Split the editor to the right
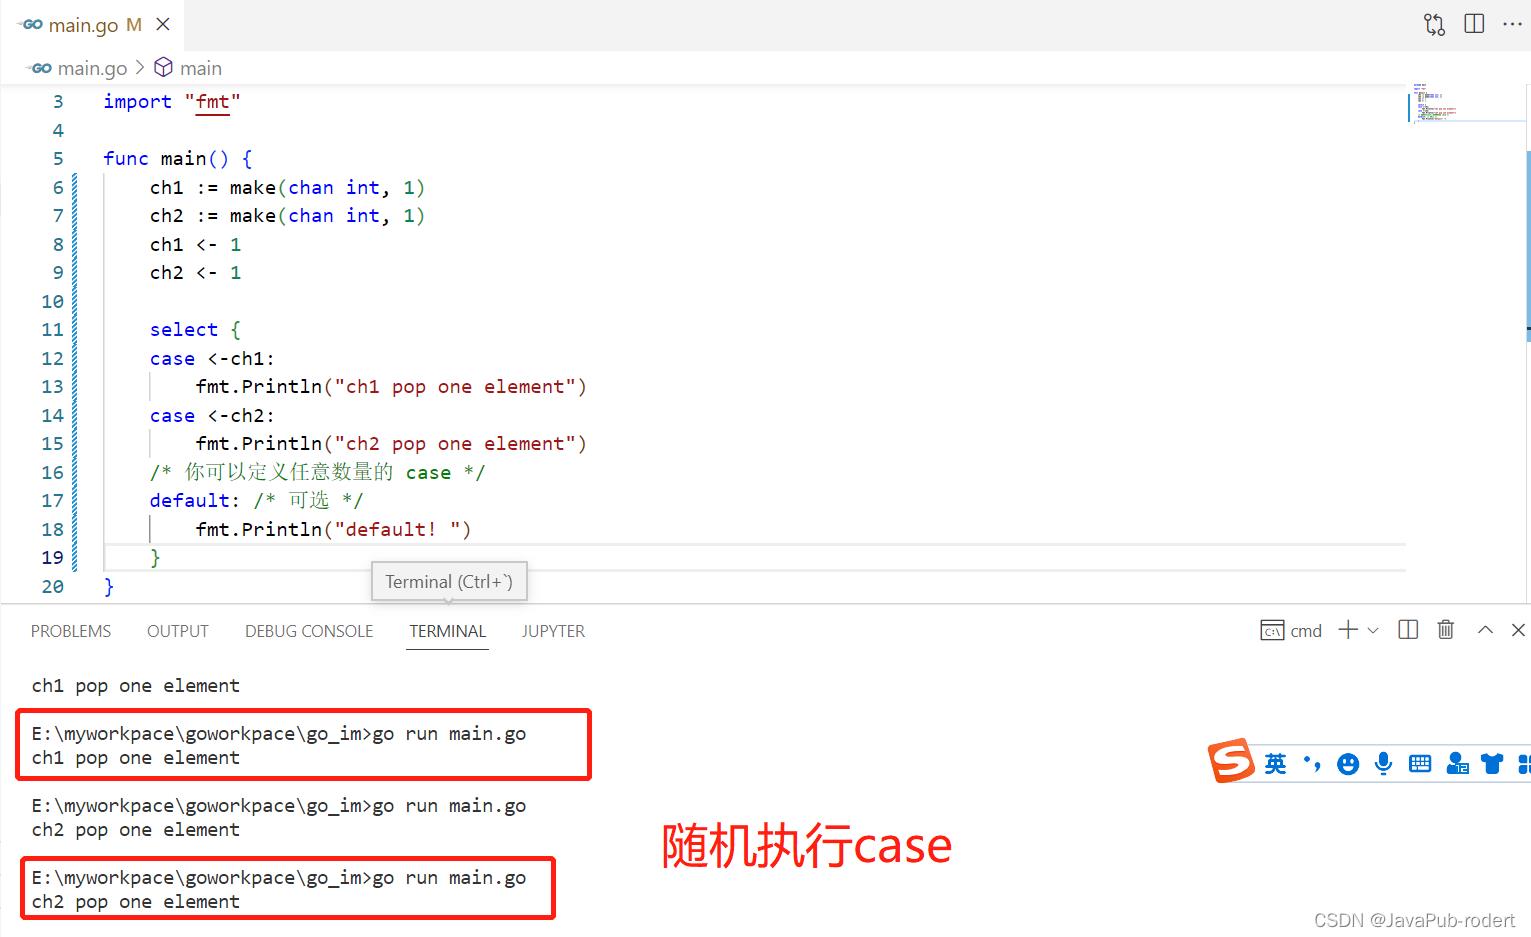 click(1474, 24)
